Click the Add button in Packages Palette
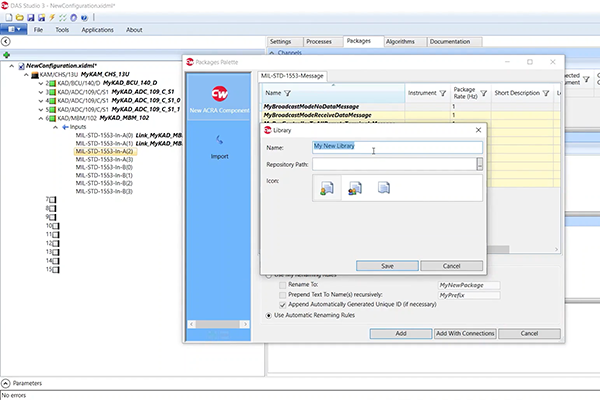Screen dimensions: 600x400 point(401,333)
